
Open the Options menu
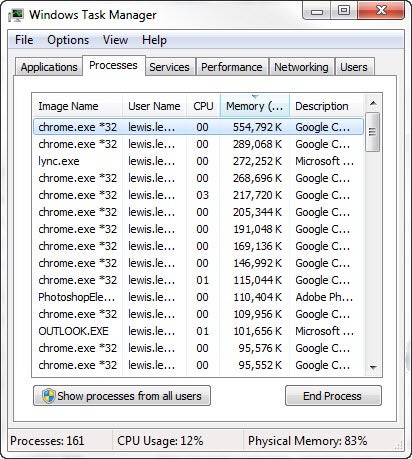pyautogui.click(x=68, y=40)
